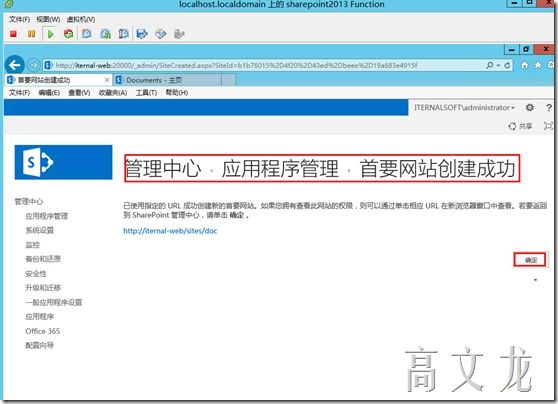
Task: Take a snapshot using the clock snapshot icon
Action: pos(86,34)
